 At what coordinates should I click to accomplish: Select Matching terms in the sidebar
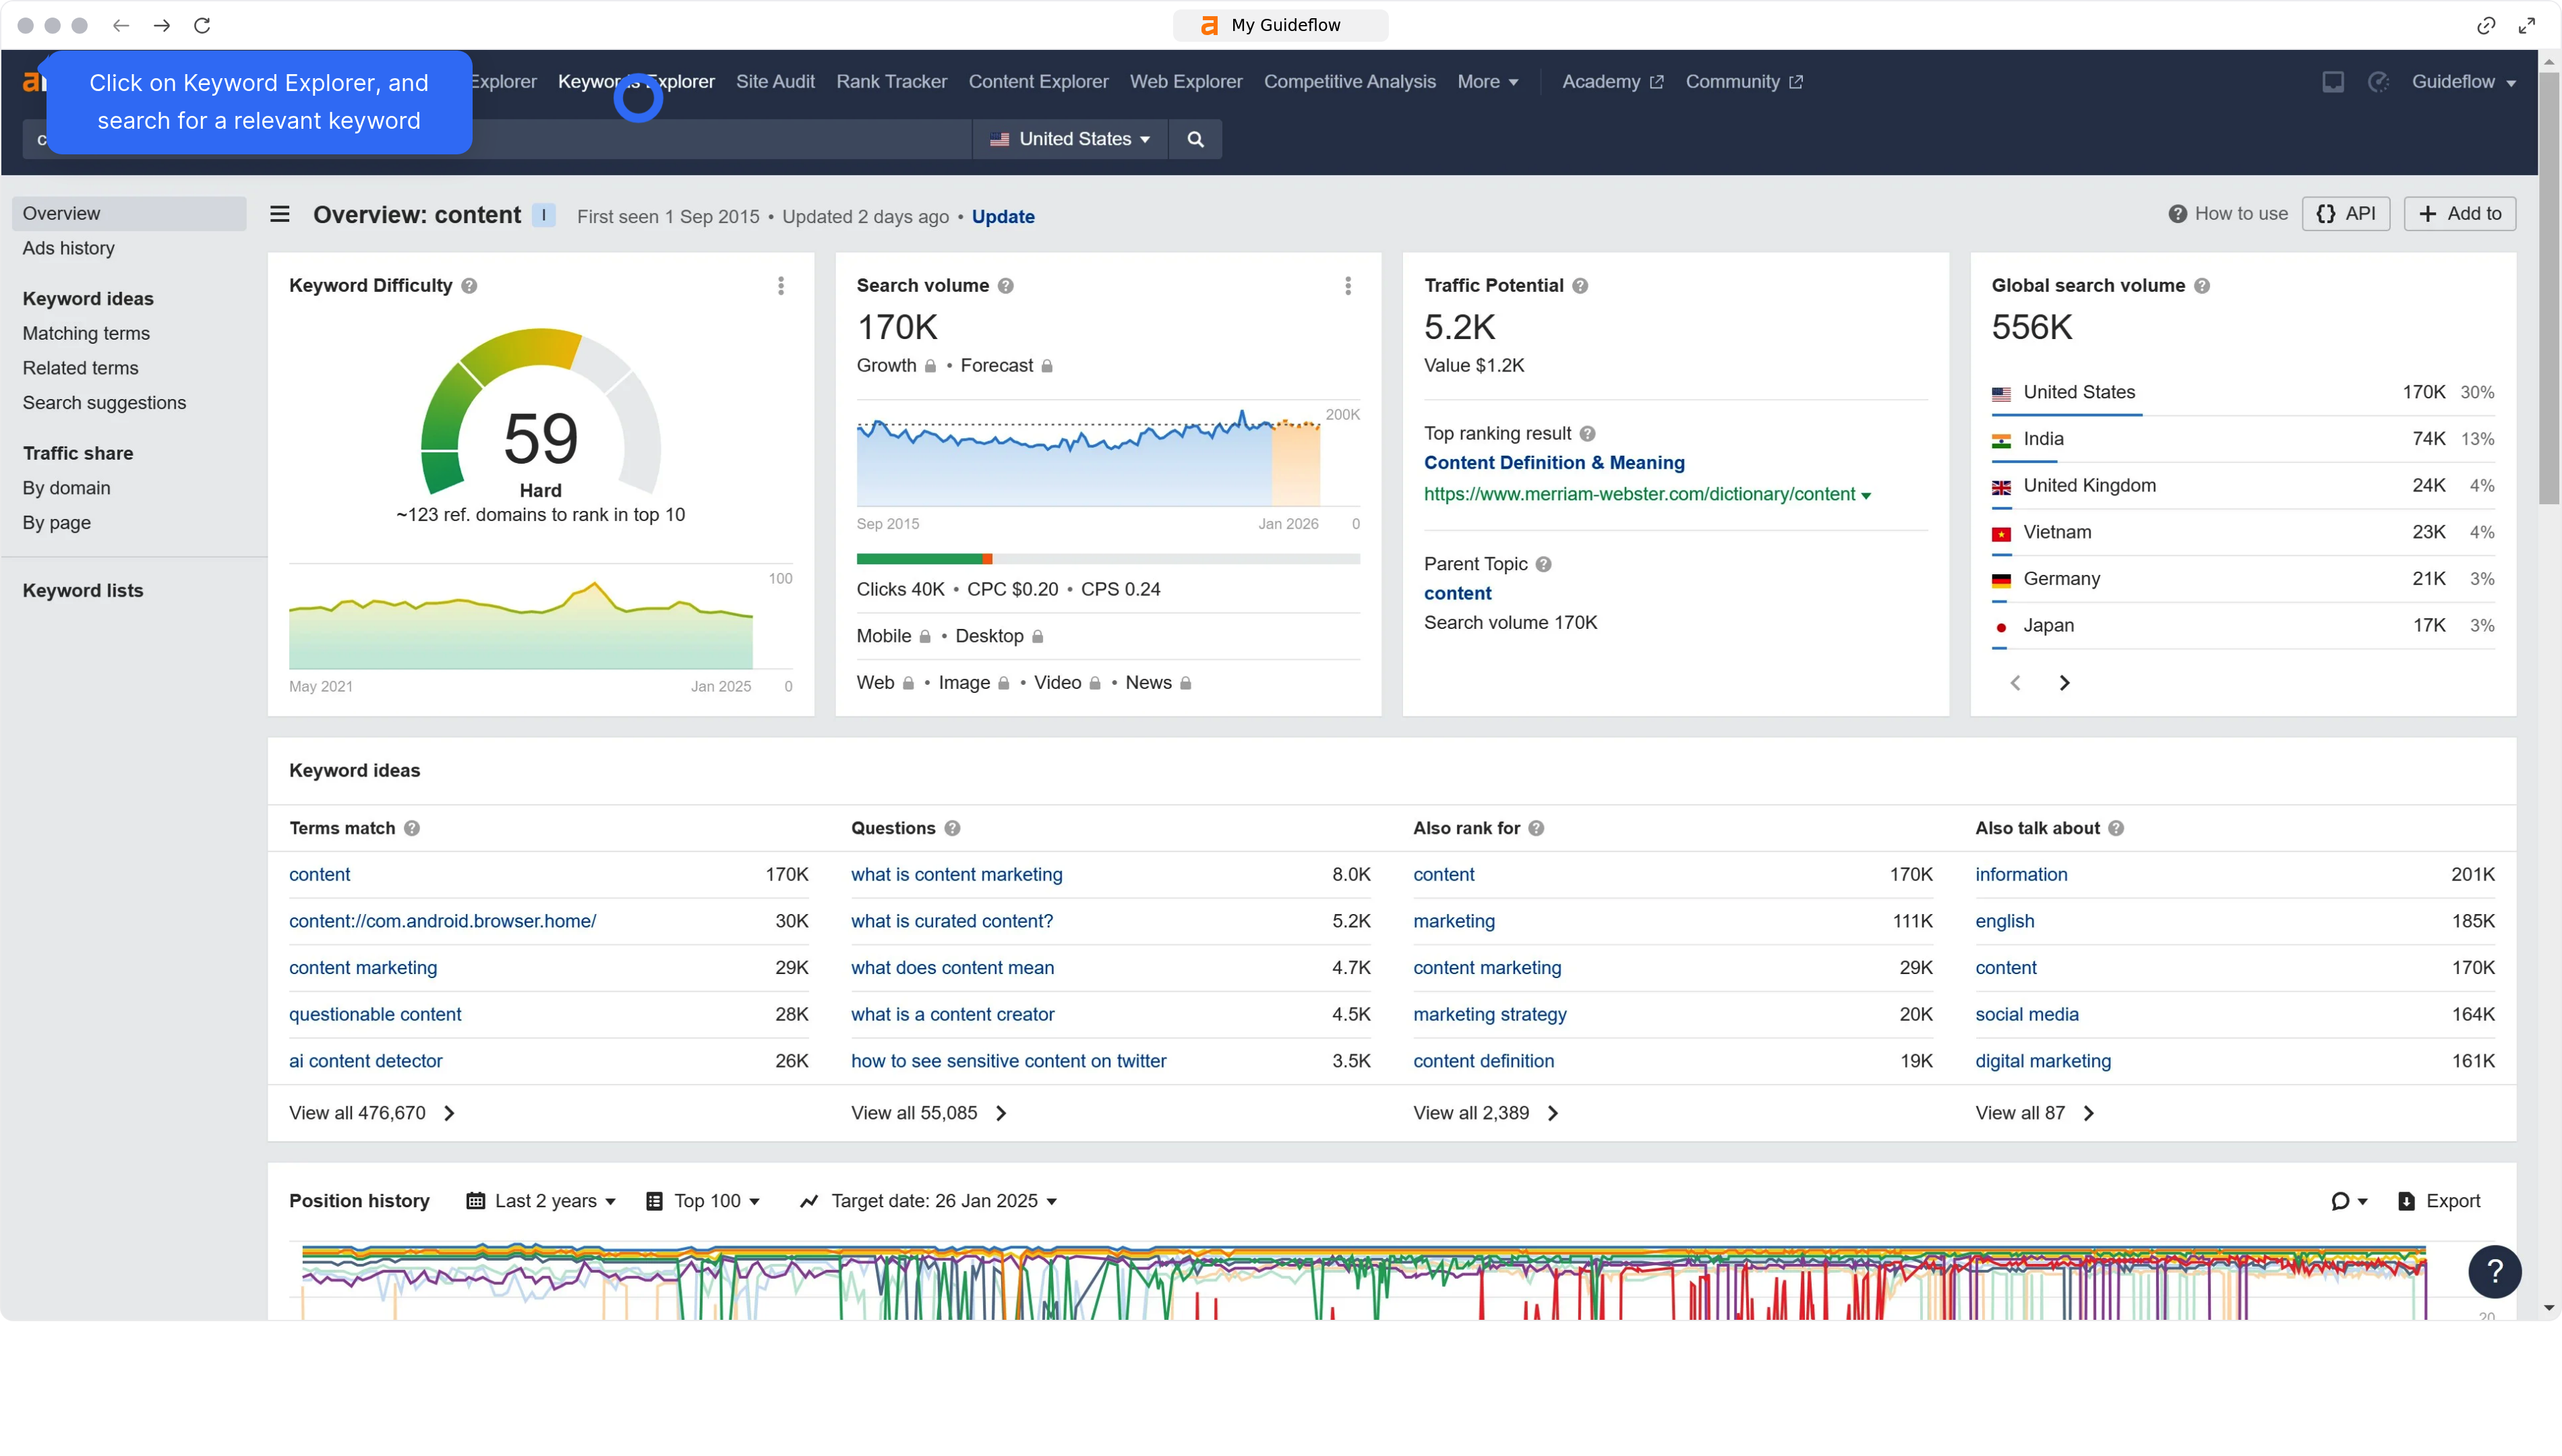tap(85, 333)
